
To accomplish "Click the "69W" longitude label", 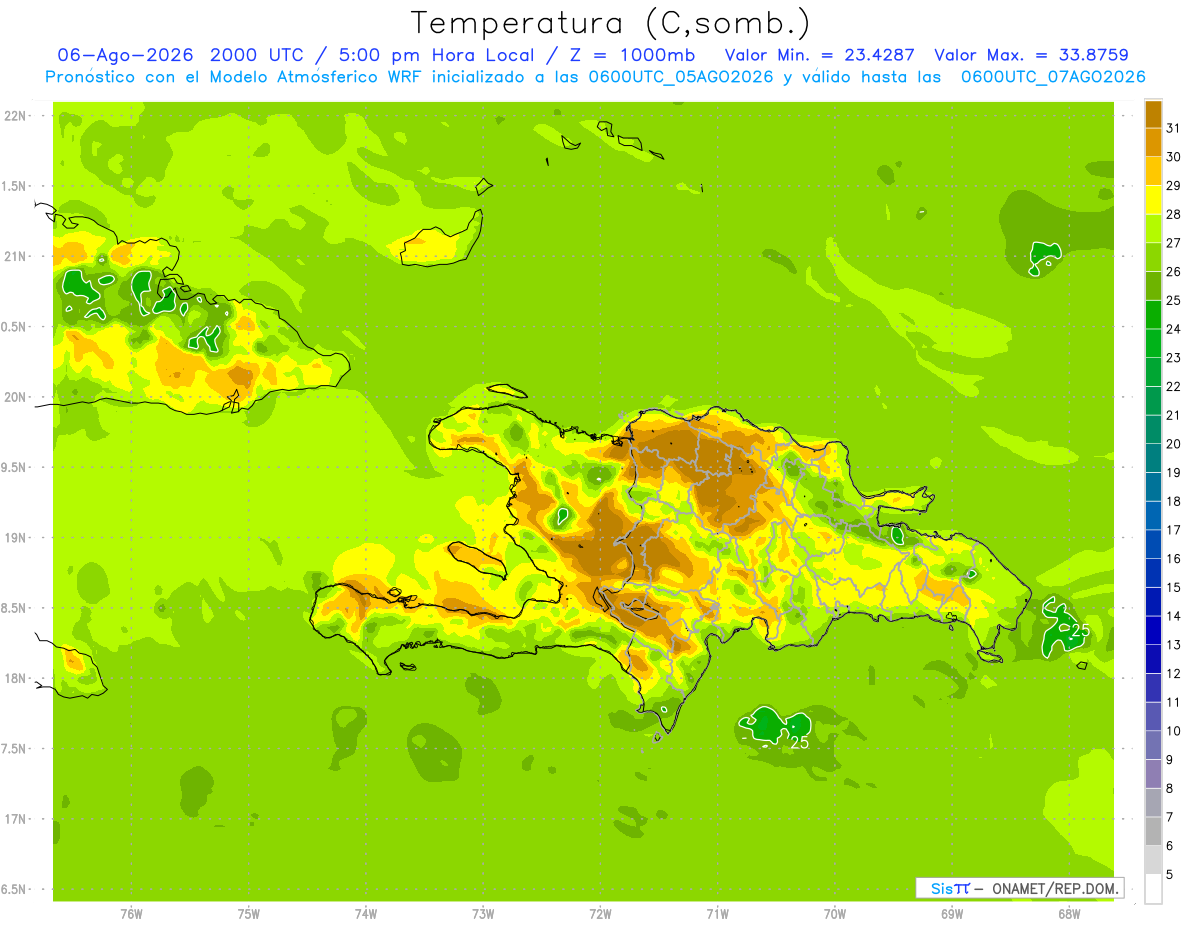I will (952, 914).
